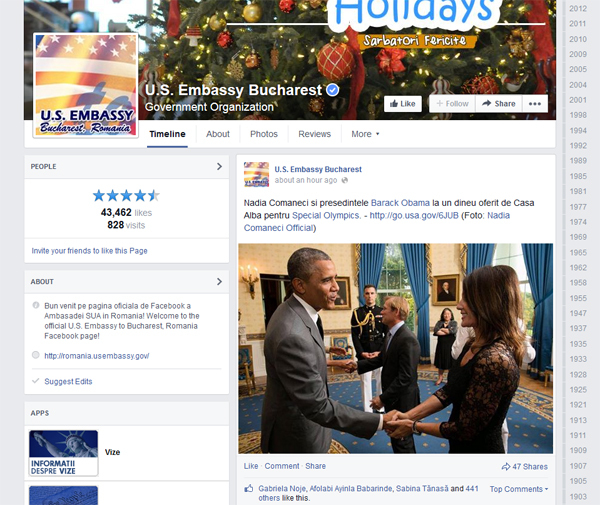This screenshot has width=600, height=505.
Task: Click the embassy avatar on the post
Action: coord(256,174)
